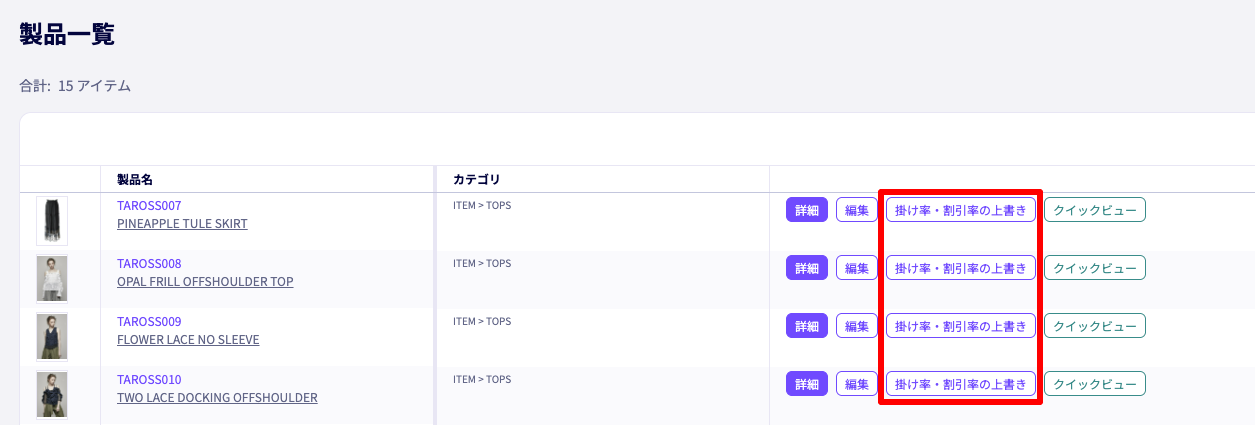Open 詳細 for TAROSS009 Flower Lace
This screenshot has width=1255, height=425.
[x=807, y=326]
